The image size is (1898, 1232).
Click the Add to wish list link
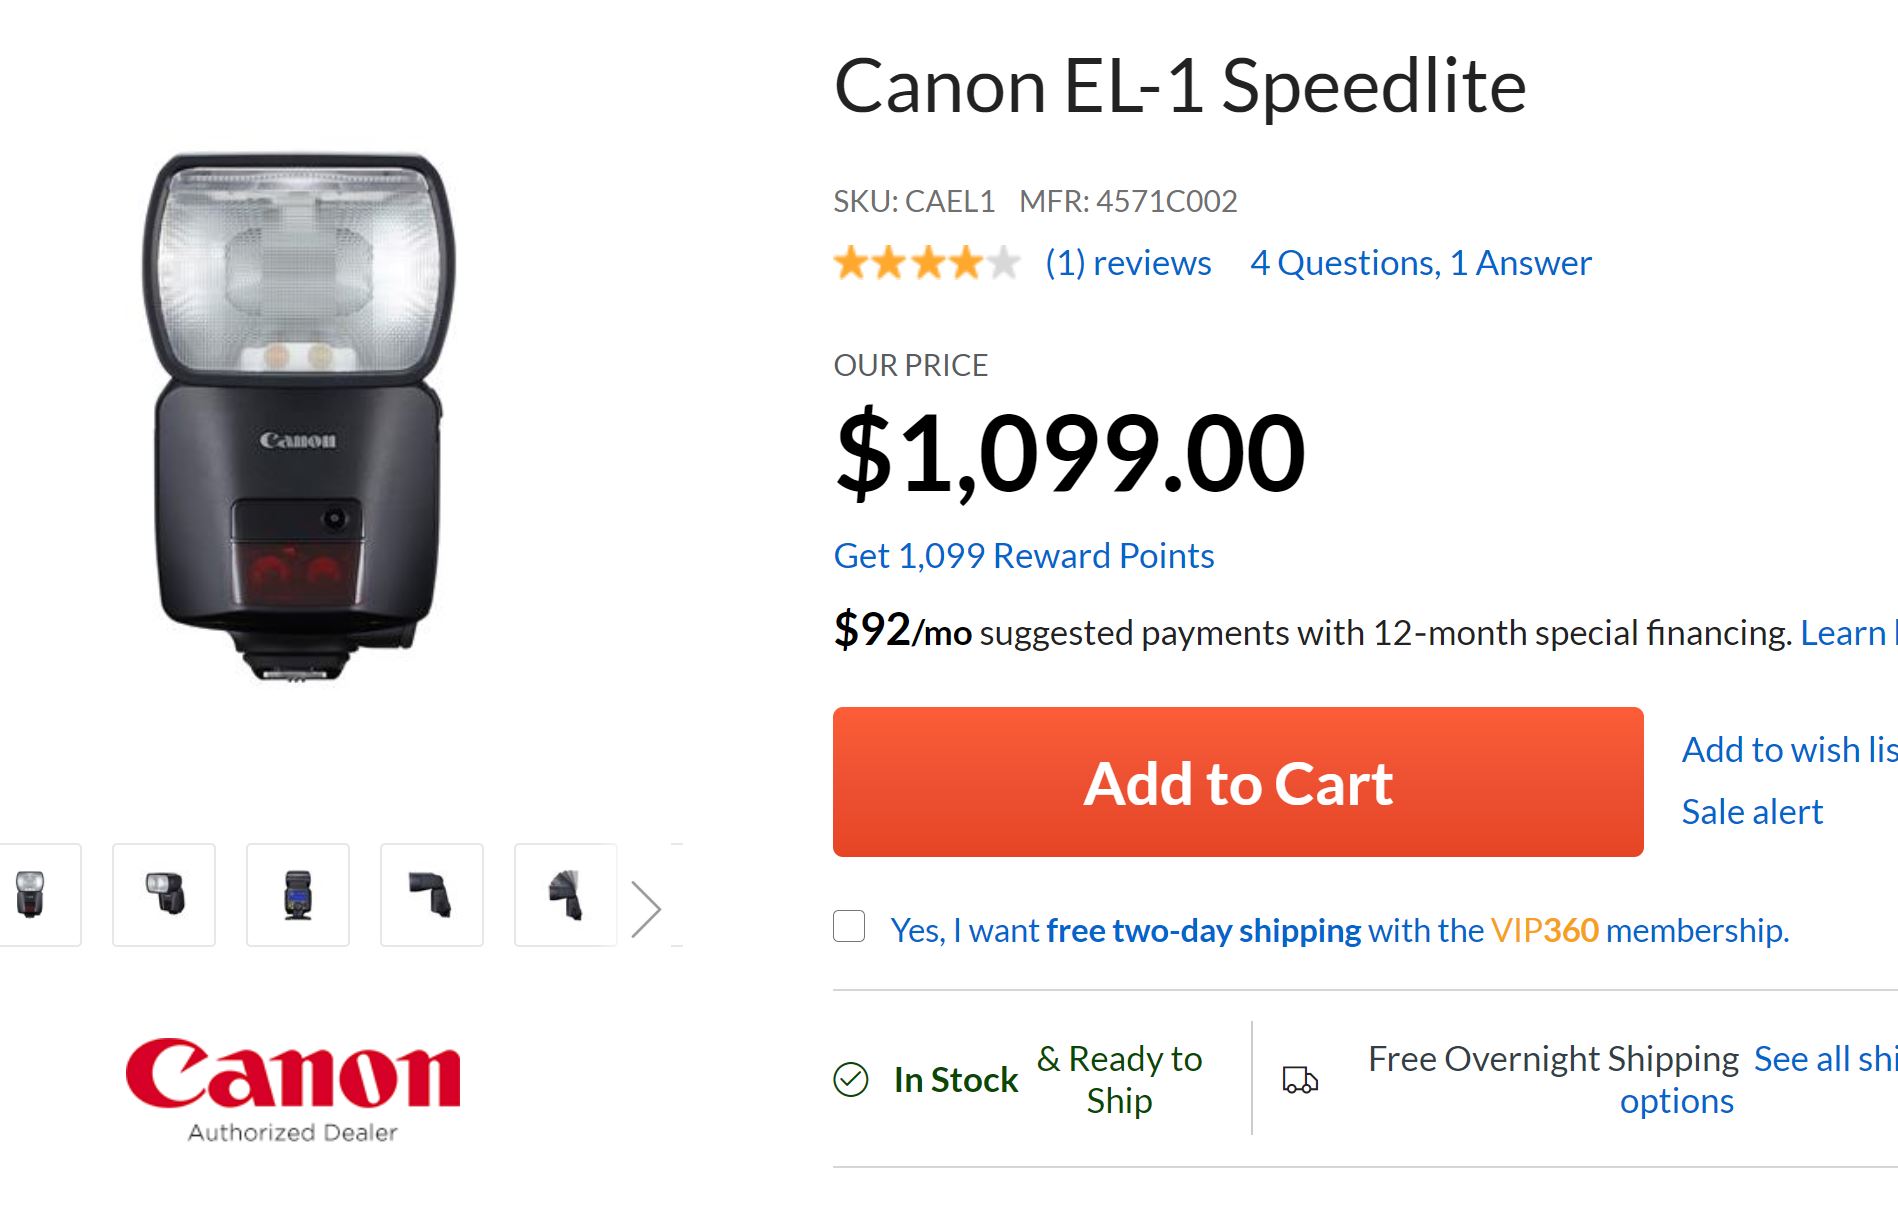1788,749
